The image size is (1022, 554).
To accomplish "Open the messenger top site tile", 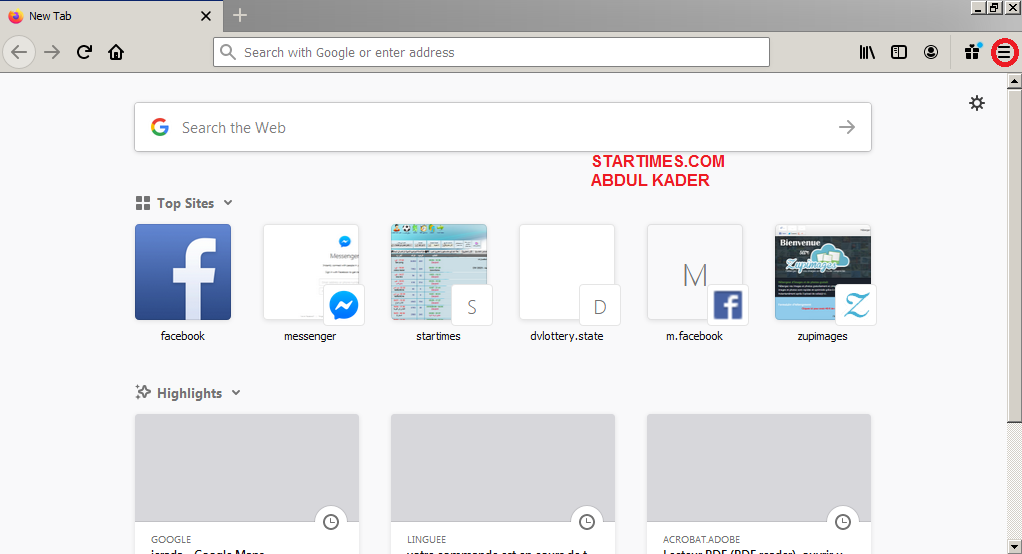I will [311, 272].
